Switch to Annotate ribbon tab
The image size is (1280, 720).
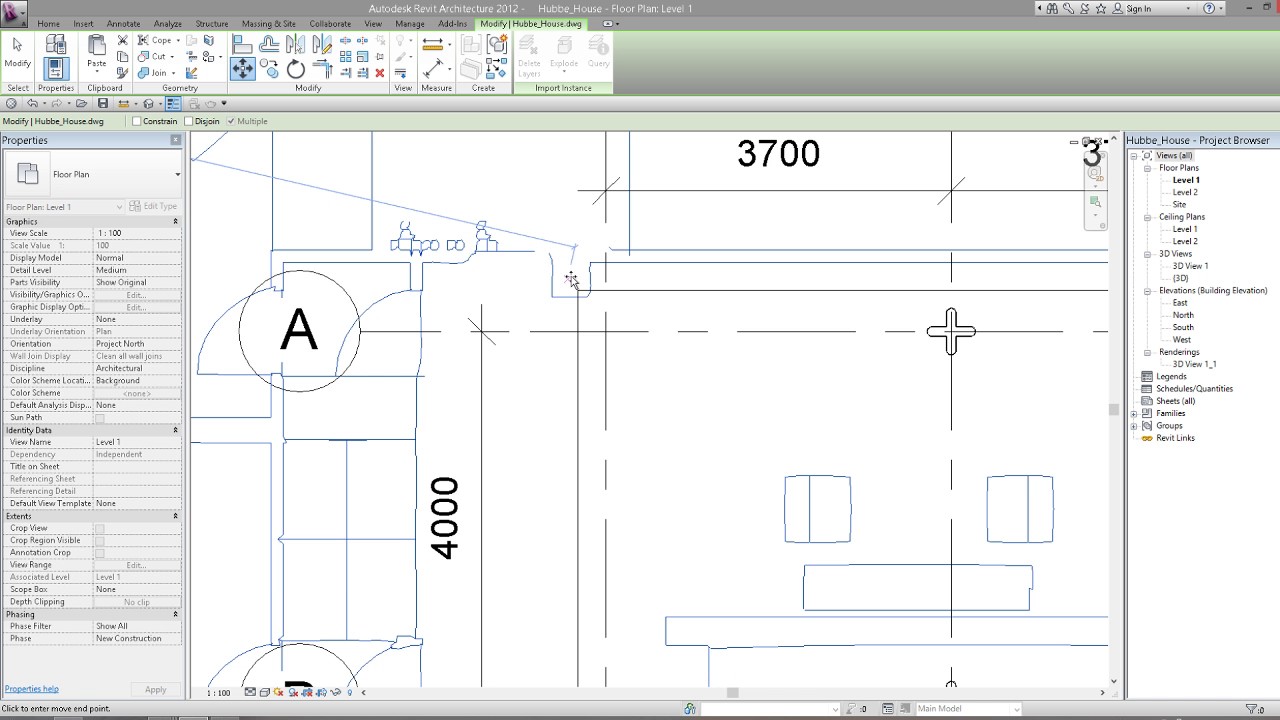(123, 23)
